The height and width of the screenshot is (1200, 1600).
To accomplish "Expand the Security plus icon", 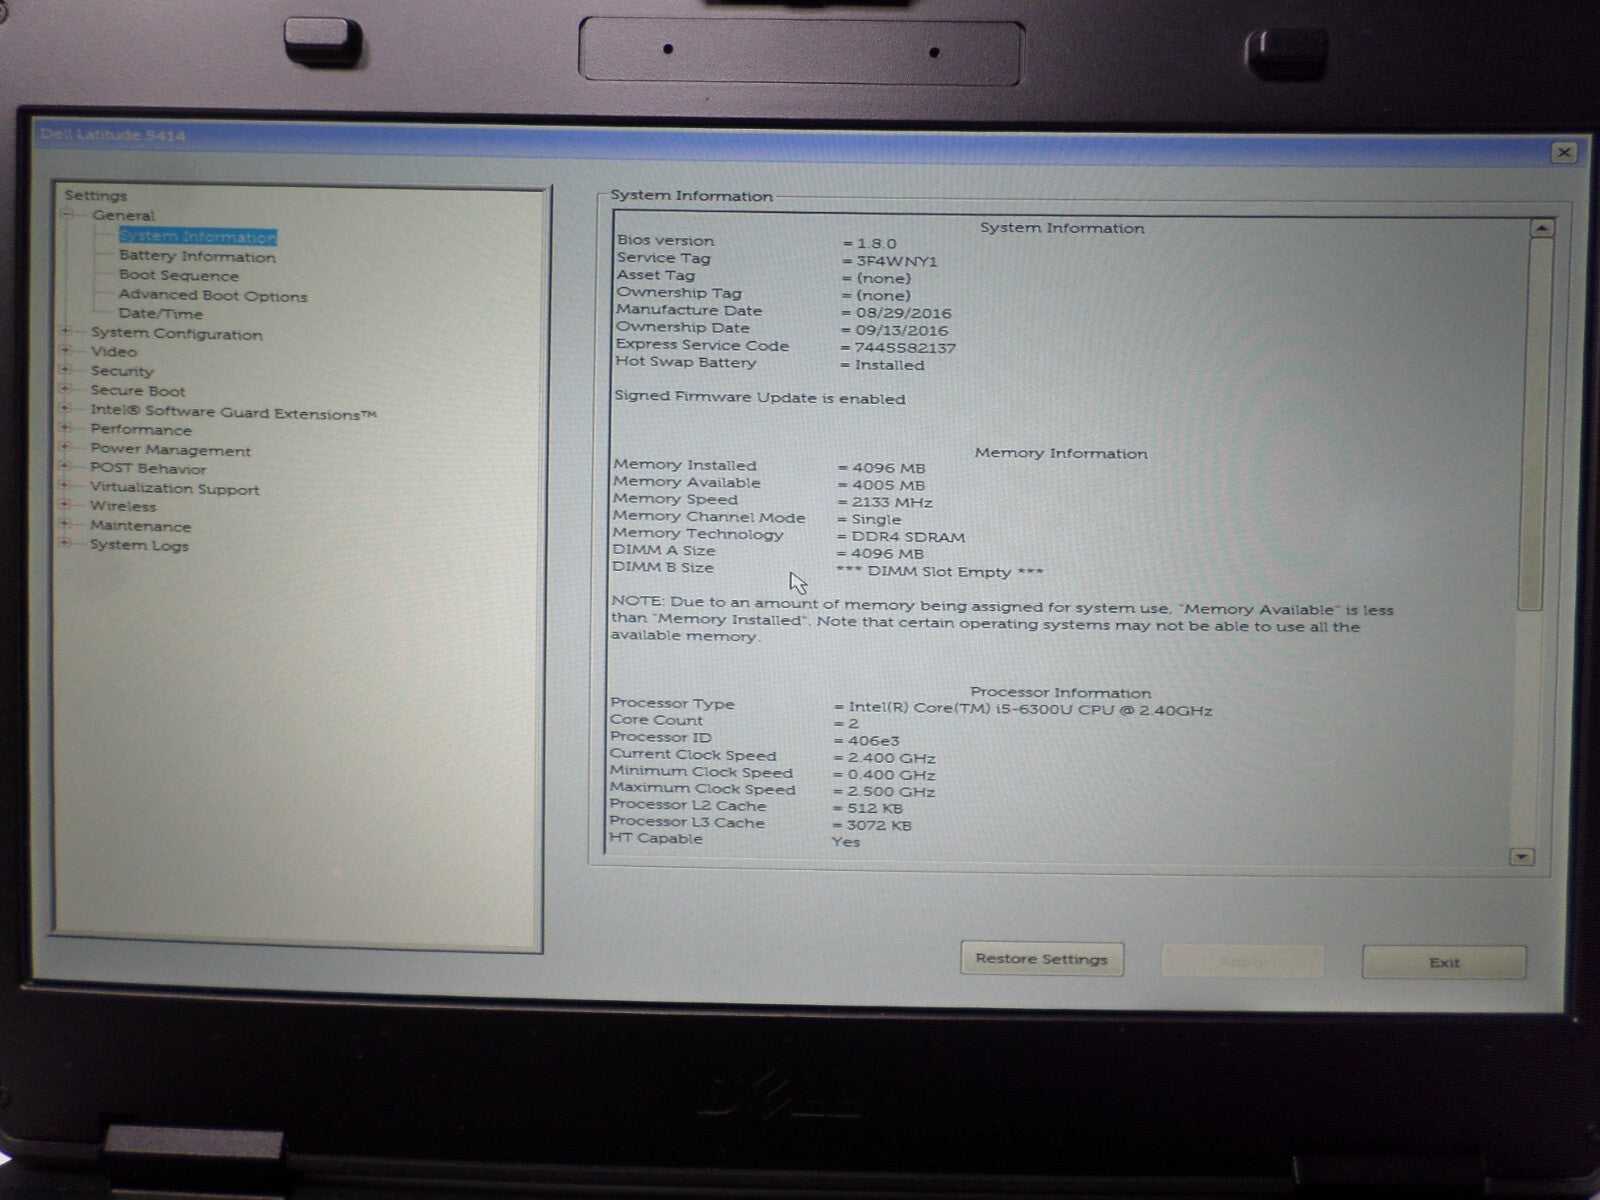I will [x=66, y=370].
